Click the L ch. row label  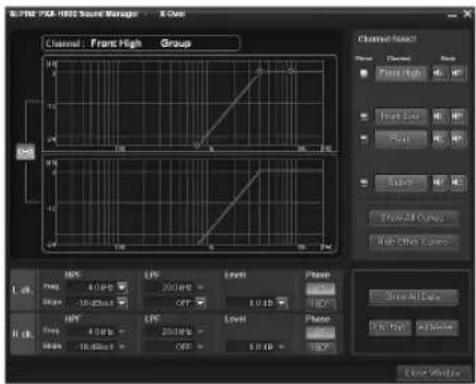pyautogui.click(x=23, y=290)
